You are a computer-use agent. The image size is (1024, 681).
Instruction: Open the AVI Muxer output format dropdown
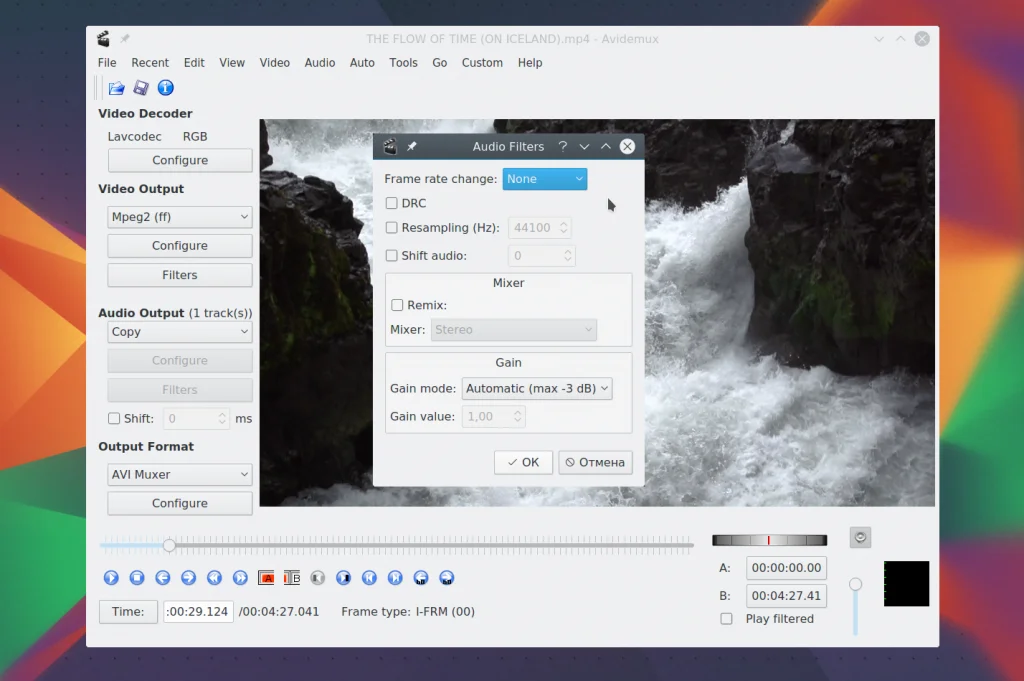click(x=180, y=475)
